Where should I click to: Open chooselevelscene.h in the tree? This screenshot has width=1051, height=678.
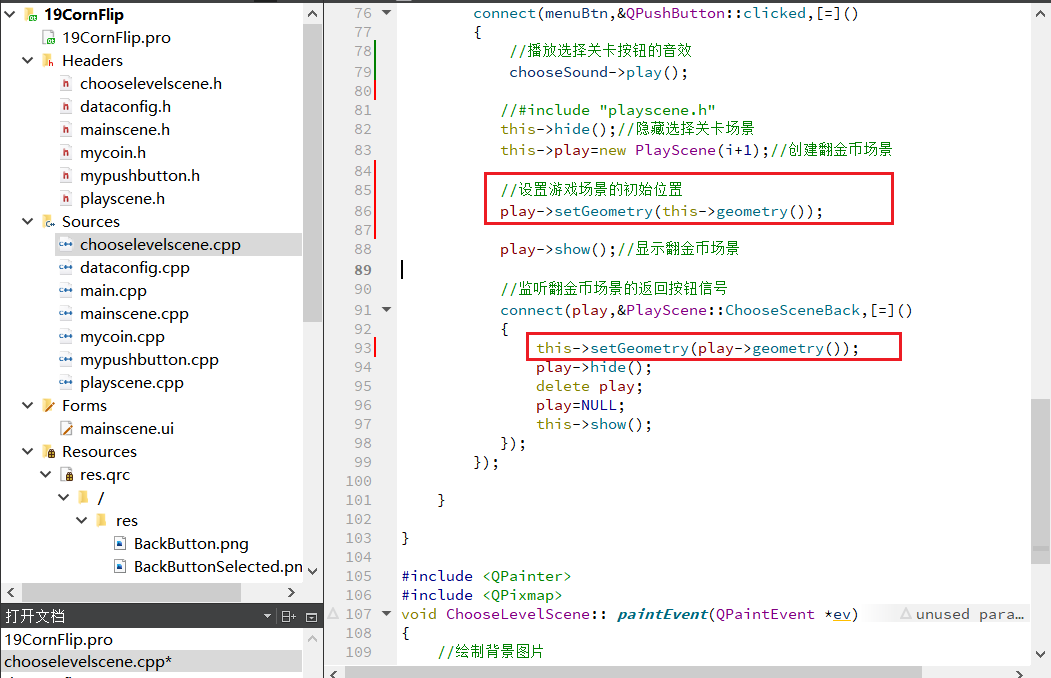151,84
